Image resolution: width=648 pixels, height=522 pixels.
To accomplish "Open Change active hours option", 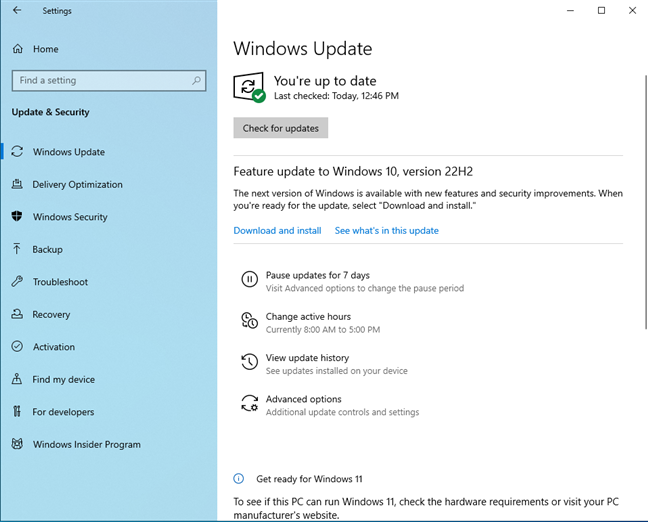I will (308, 316).
